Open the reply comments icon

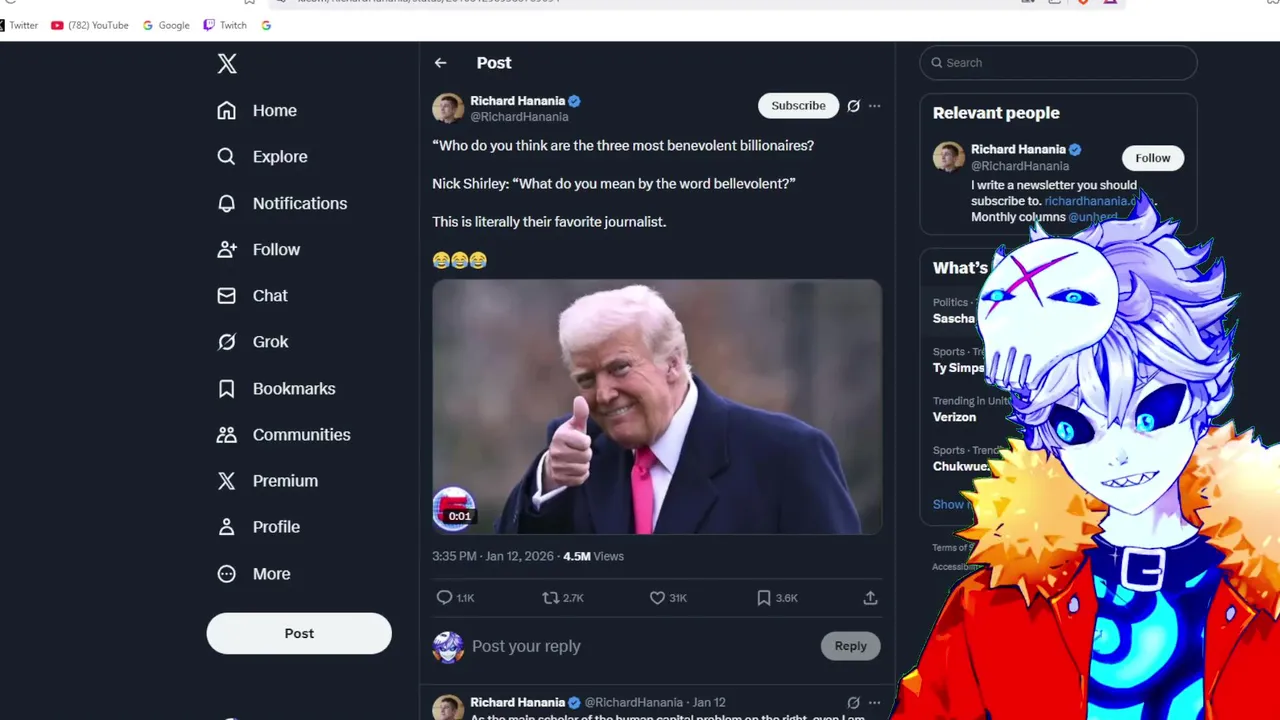pyautogui.click(x=445, y=597)
